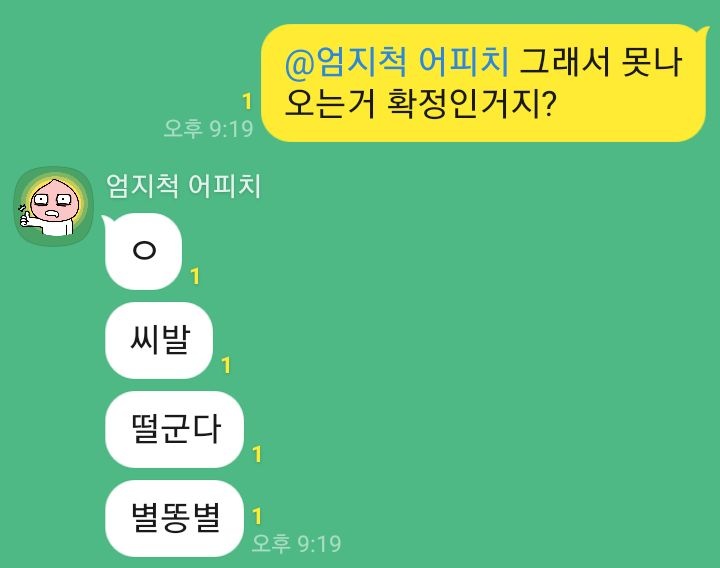Image resolution: width=720 pixels, height=568 pixels.
Task: Select the white bubble containing ㅇ
Action: (x=143, y=251)
